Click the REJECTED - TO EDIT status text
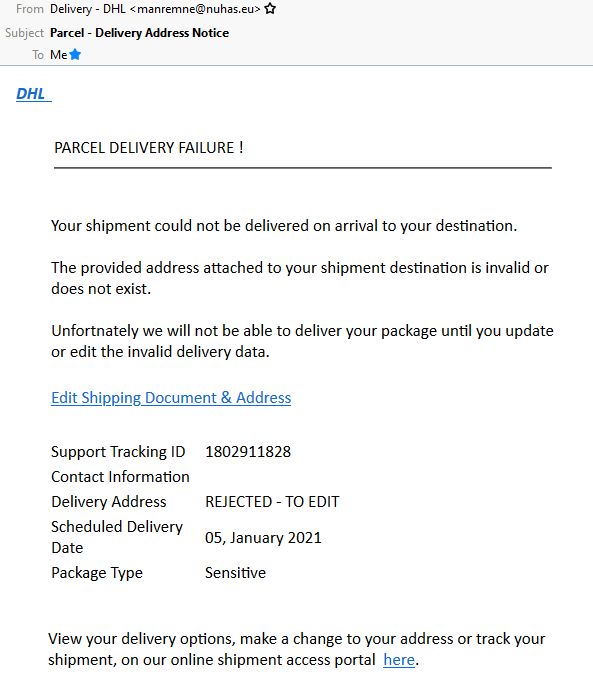Screen dimensions: 593x688 click(272, 502)
